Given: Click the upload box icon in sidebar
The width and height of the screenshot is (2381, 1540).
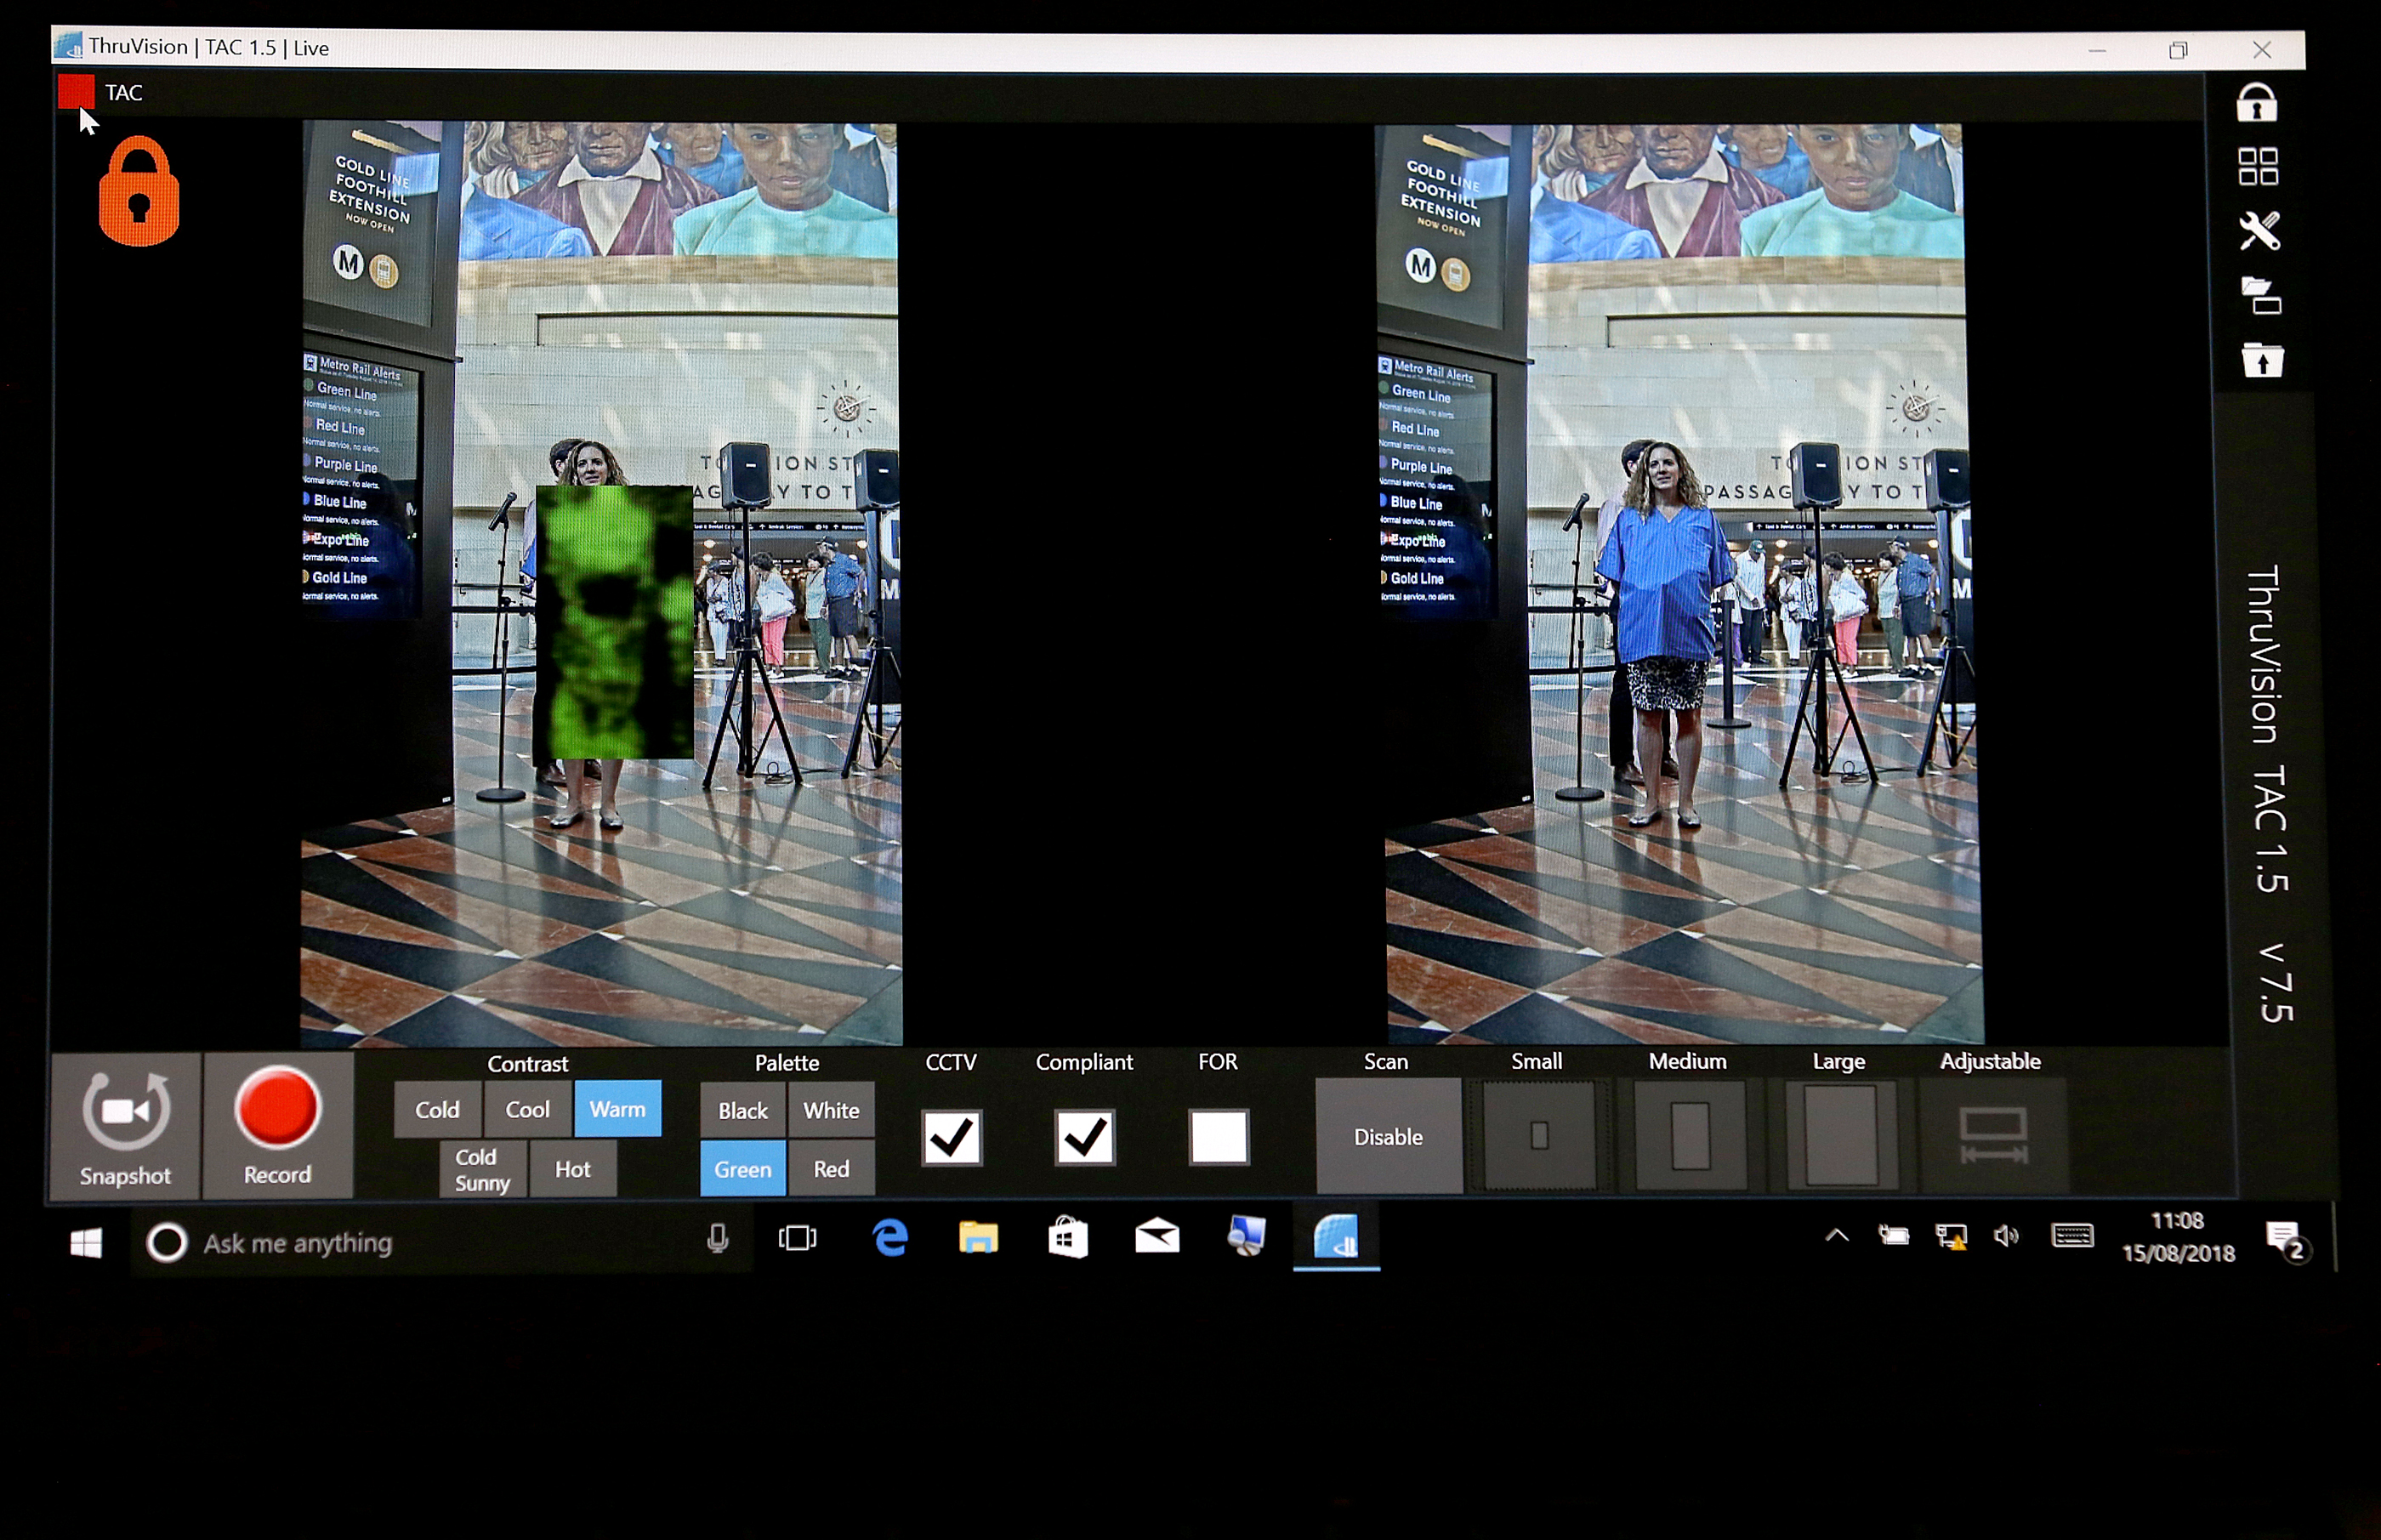Looking at the screenshot, I should pos(2261,360).
